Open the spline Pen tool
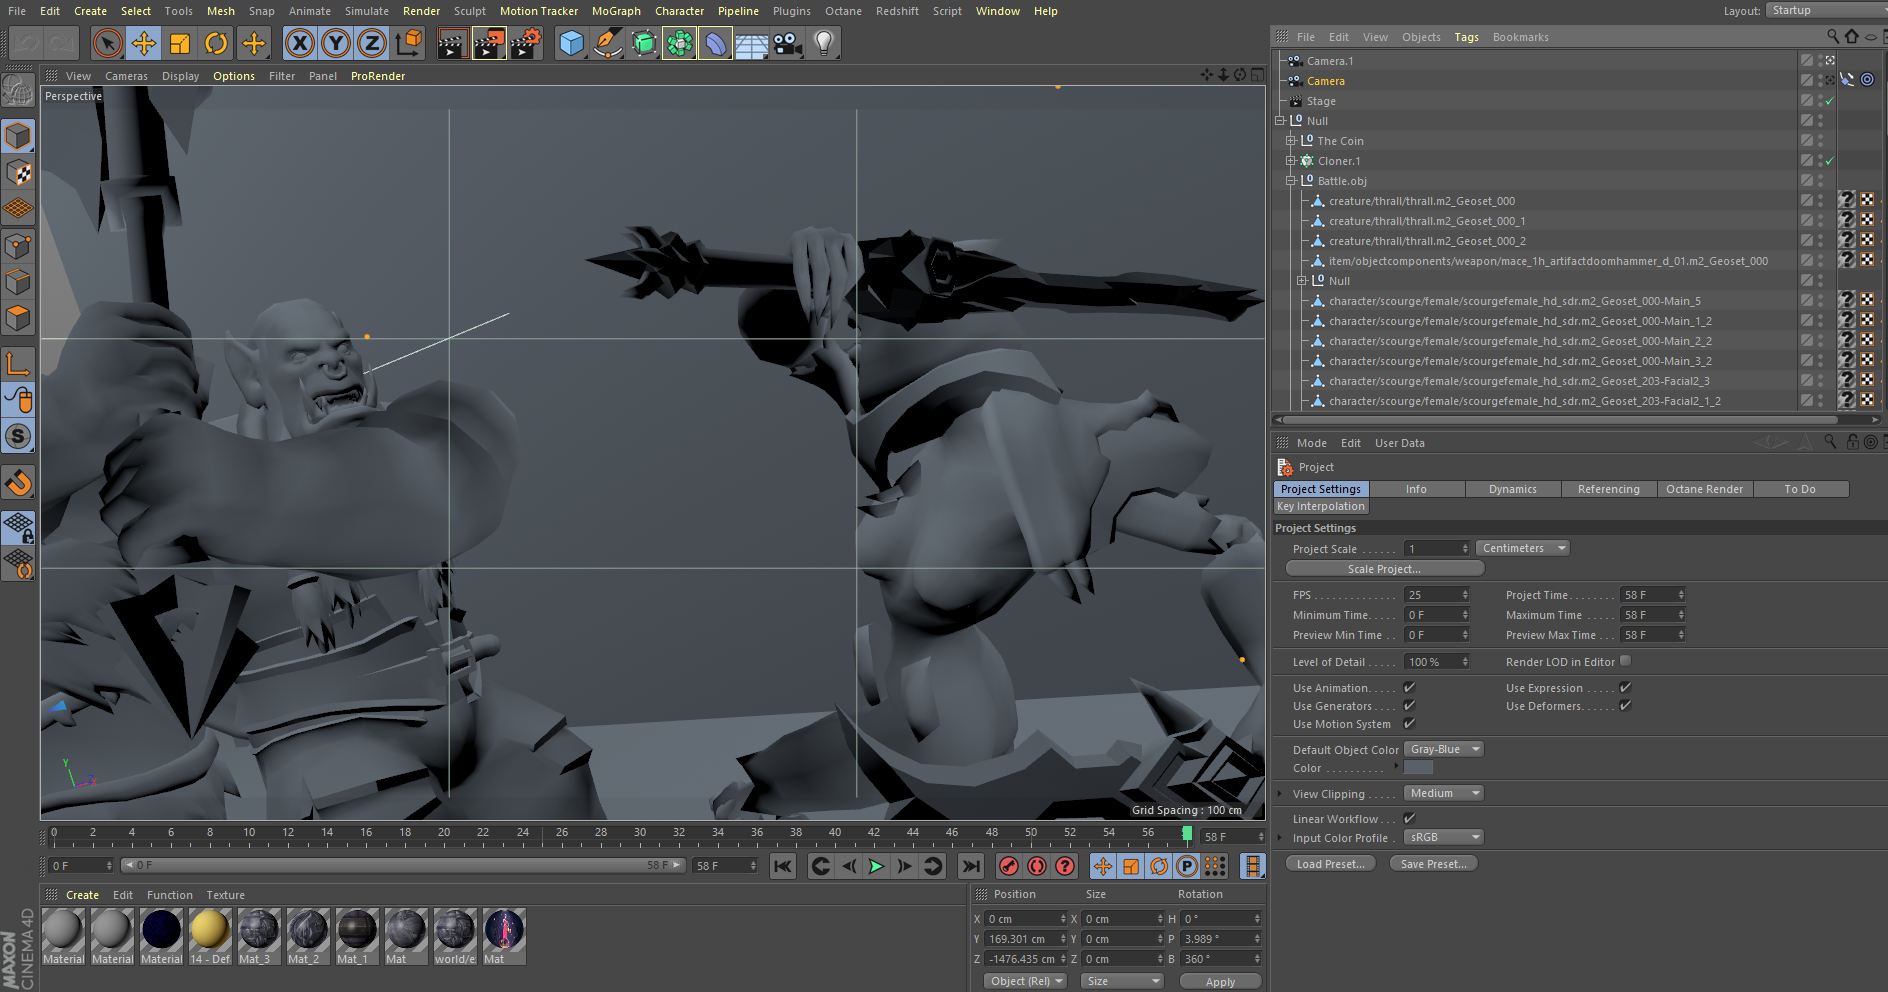Image resolution: width=1888 pixels, height=992 pixels. tap(607, 43)
